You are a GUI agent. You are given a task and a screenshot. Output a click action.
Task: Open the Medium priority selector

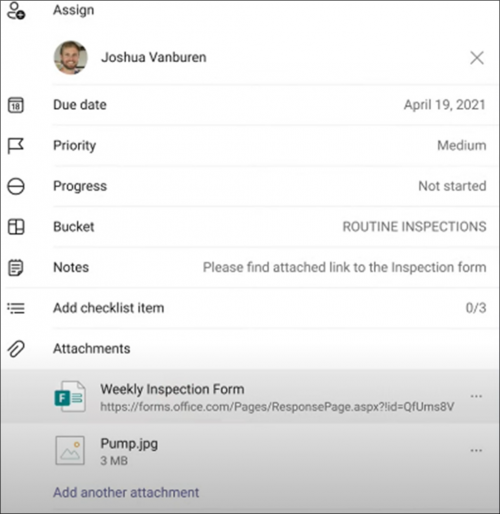tap(462, 146)
